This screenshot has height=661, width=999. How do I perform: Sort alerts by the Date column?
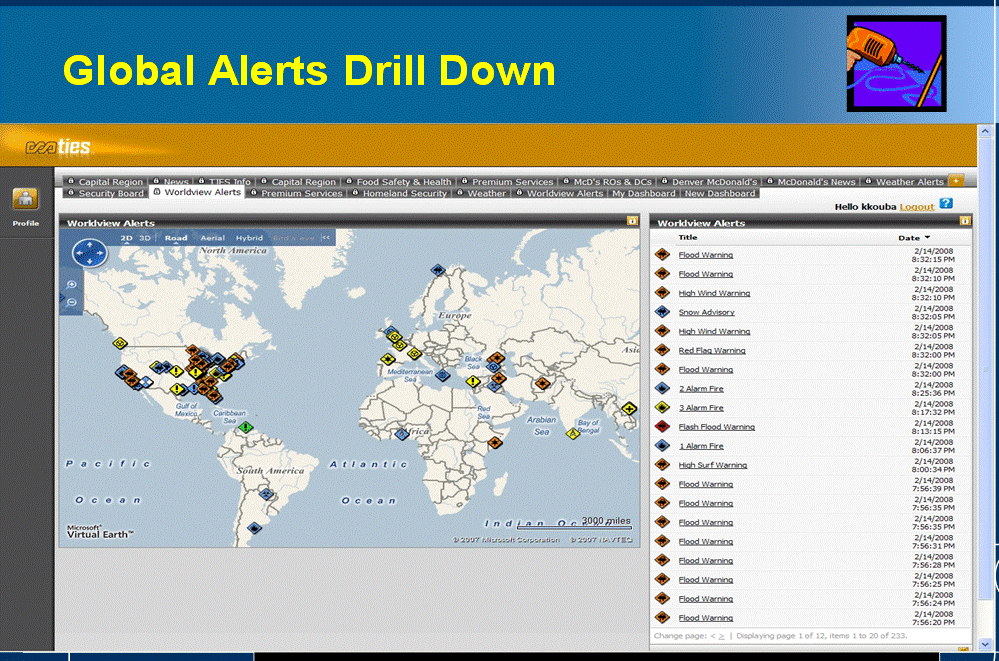[914, 238]
